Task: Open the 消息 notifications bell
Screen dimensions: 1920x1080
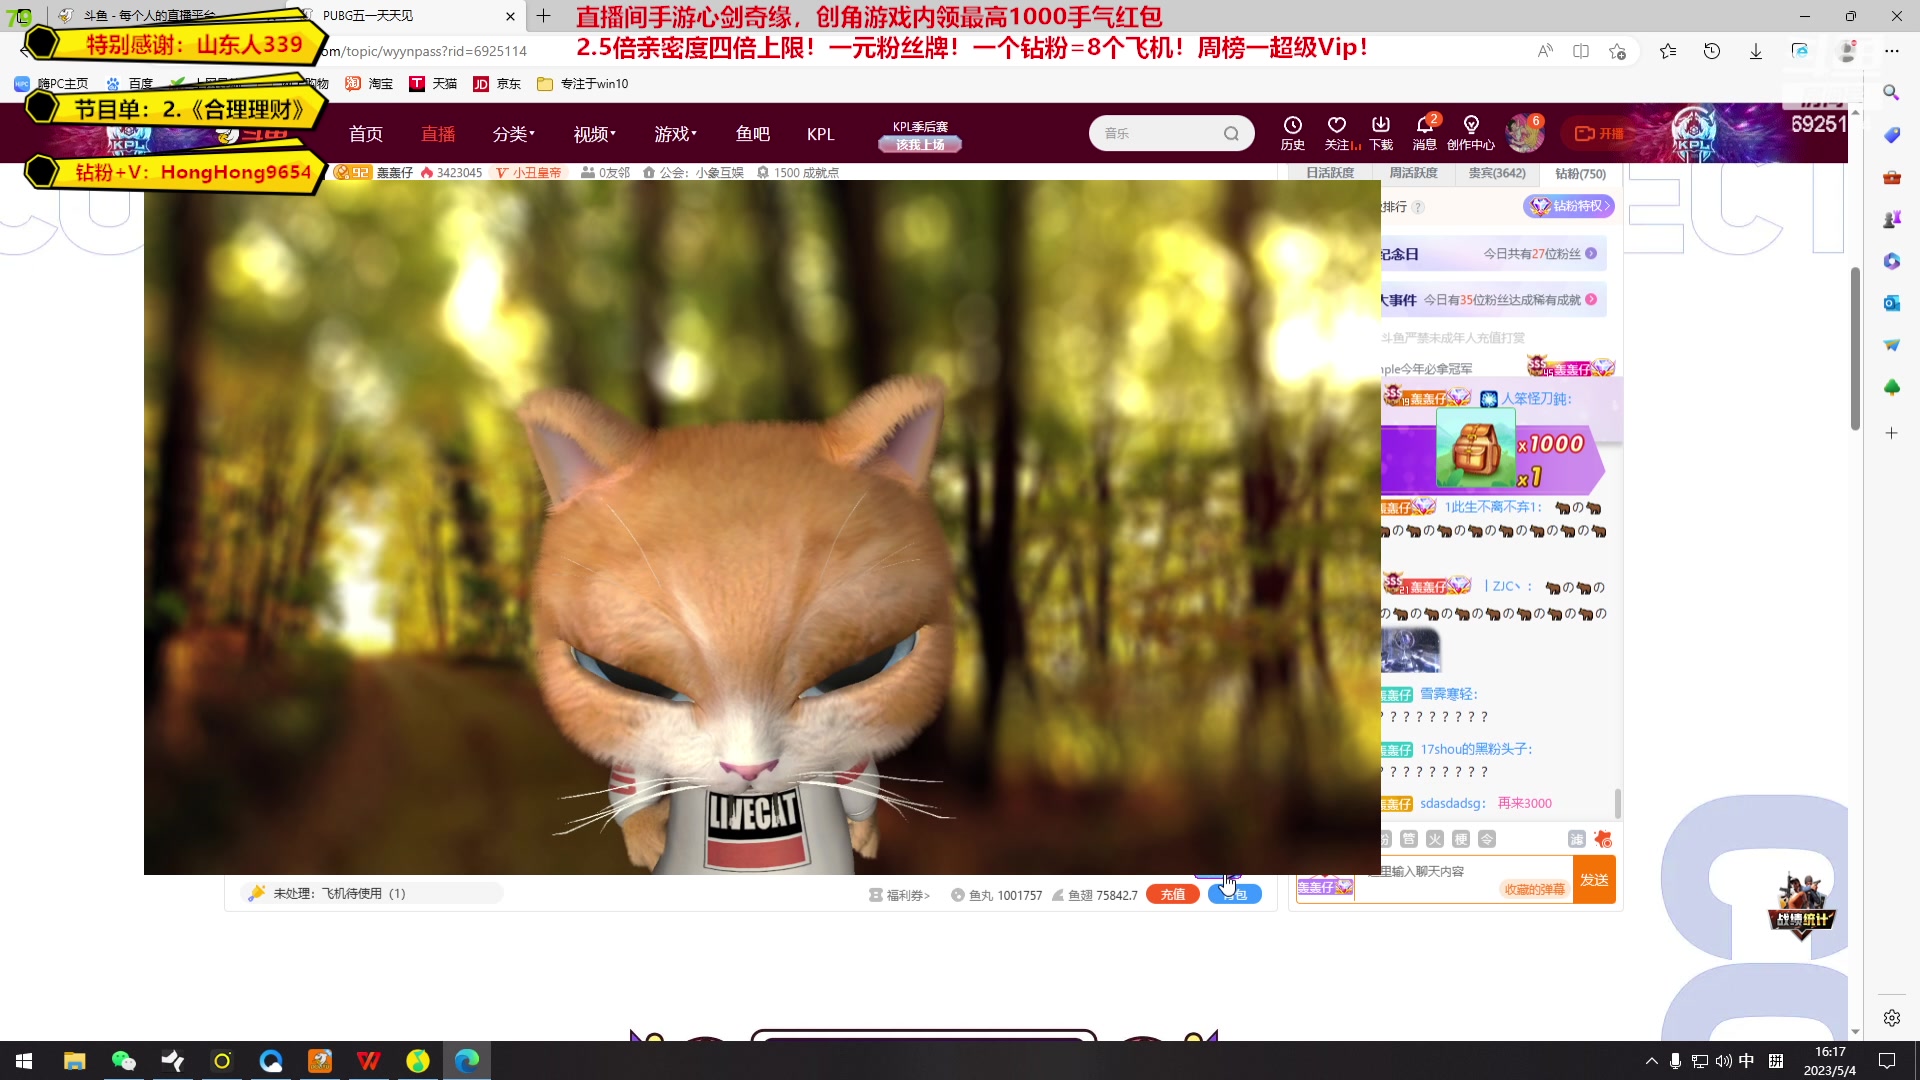Action: pos(1425,132)
